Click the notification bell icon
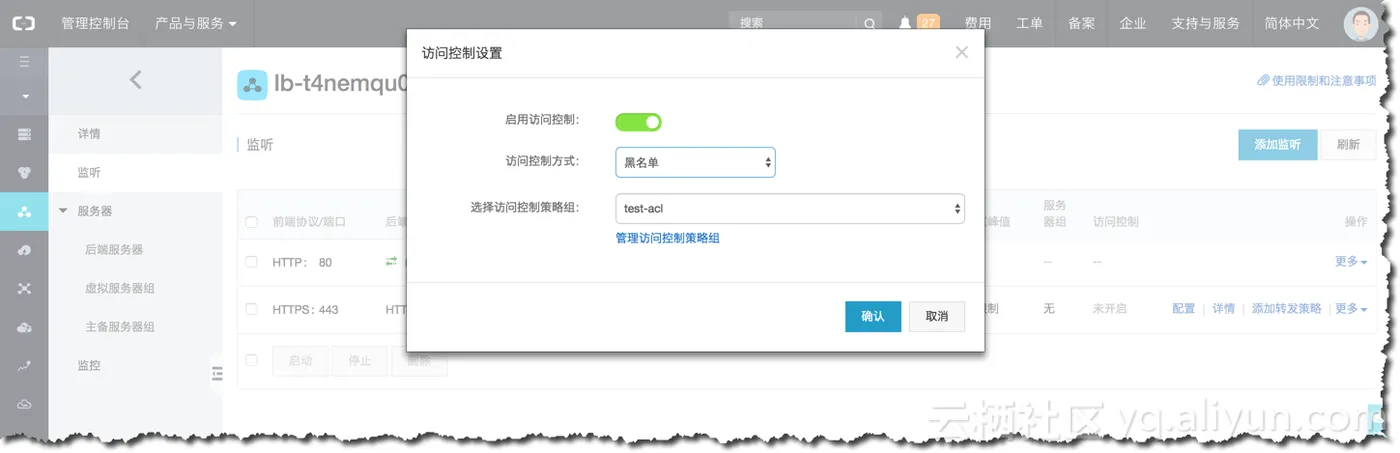 click(x=905, y=23)
